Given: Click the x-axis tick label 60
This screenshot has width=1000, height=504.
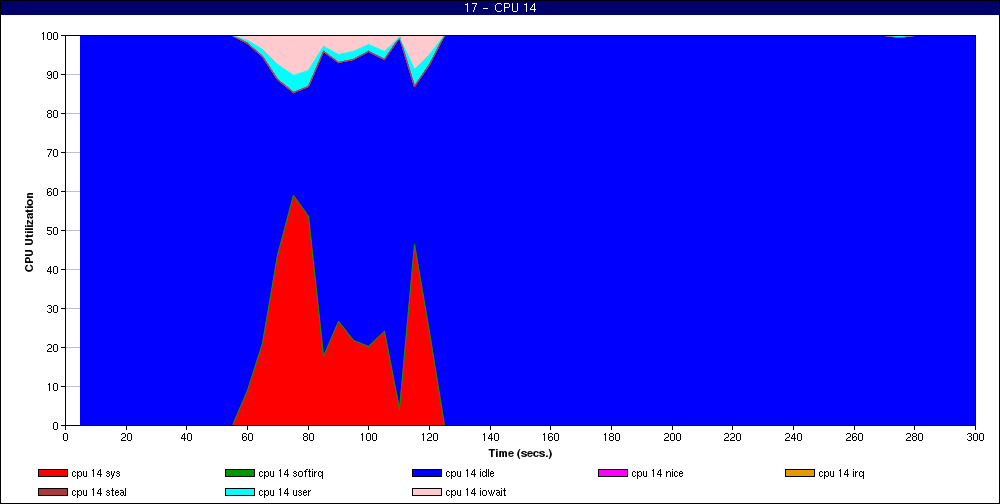Looking at the screenshot, I should (x=247, y=437).
